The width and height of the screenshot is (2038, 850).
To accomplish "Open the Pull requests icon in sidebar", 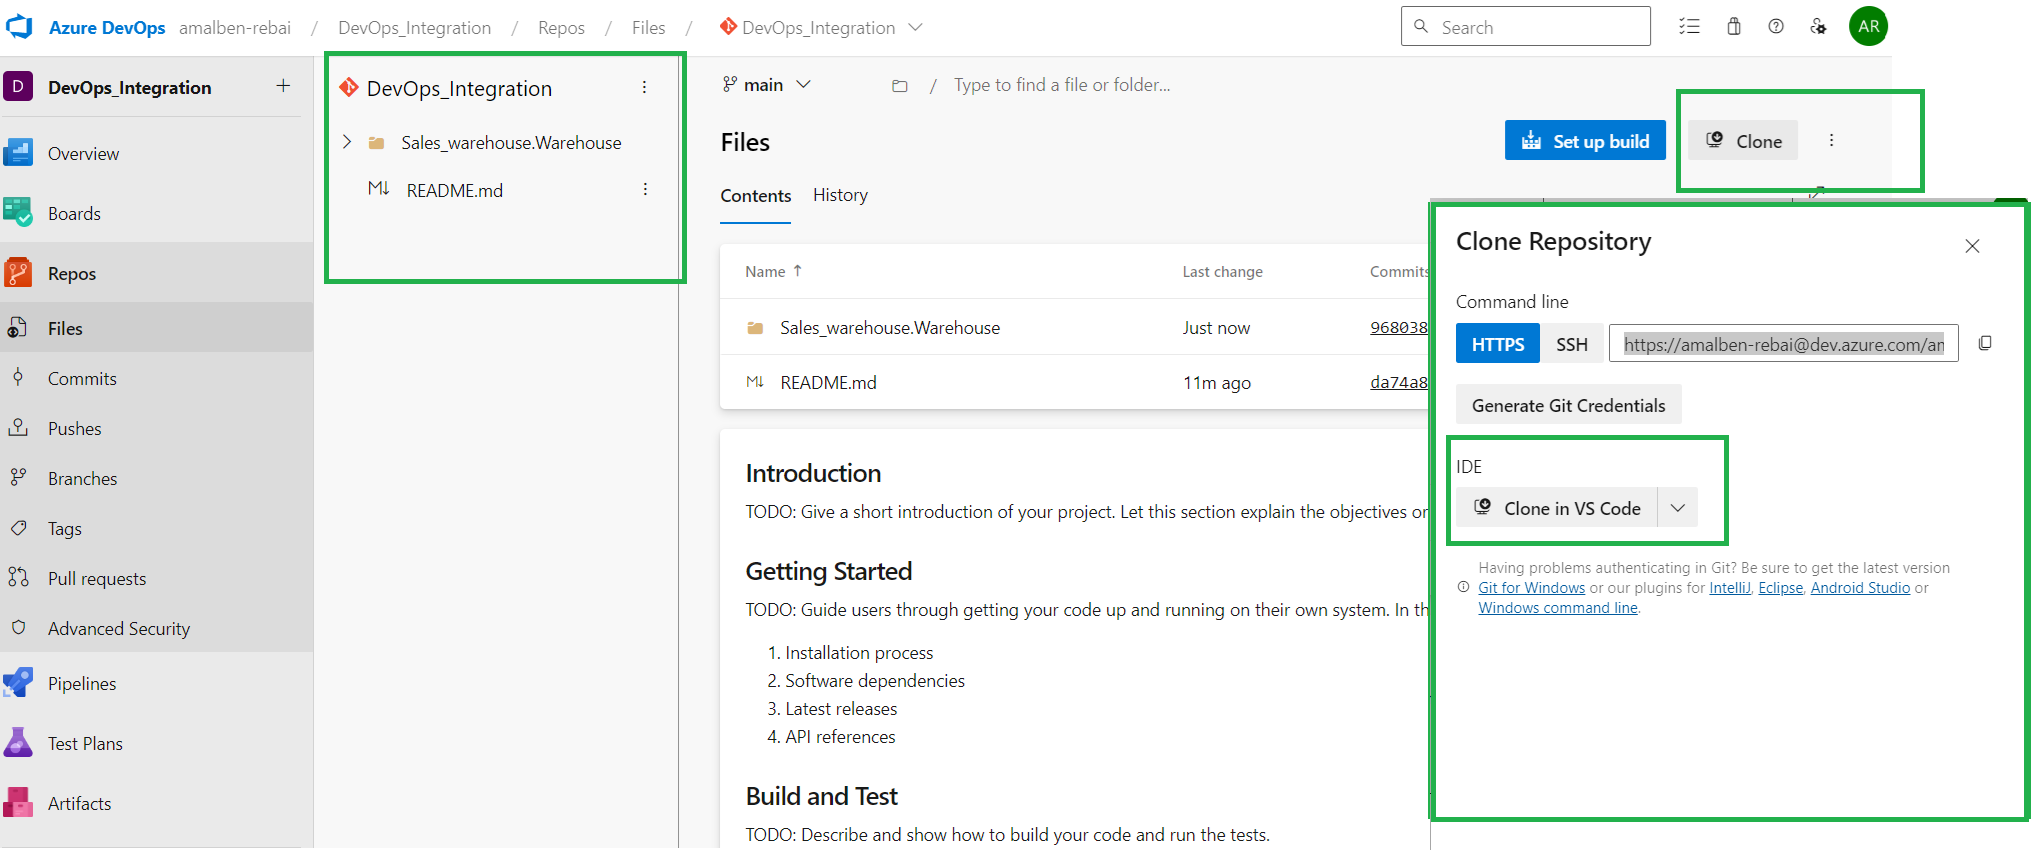I will (18, 578).
